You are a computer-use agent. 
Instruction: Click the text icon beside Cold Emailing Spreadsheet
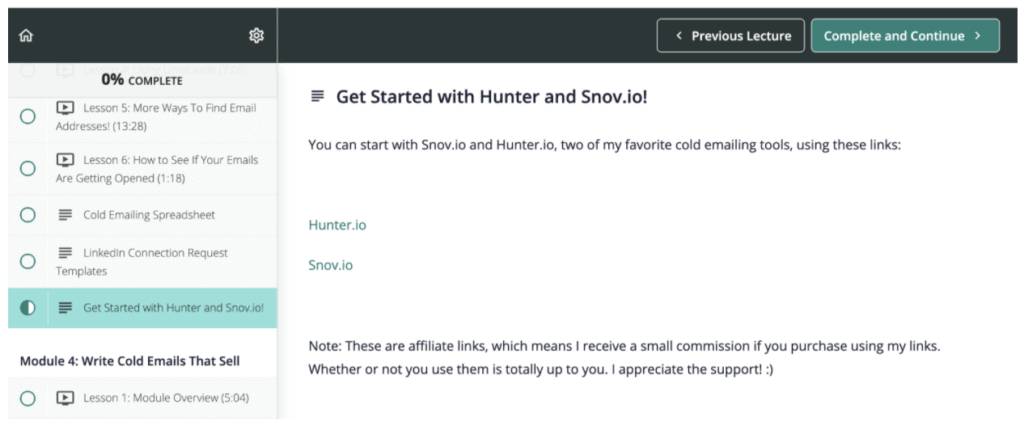click(x=65, y=215)
